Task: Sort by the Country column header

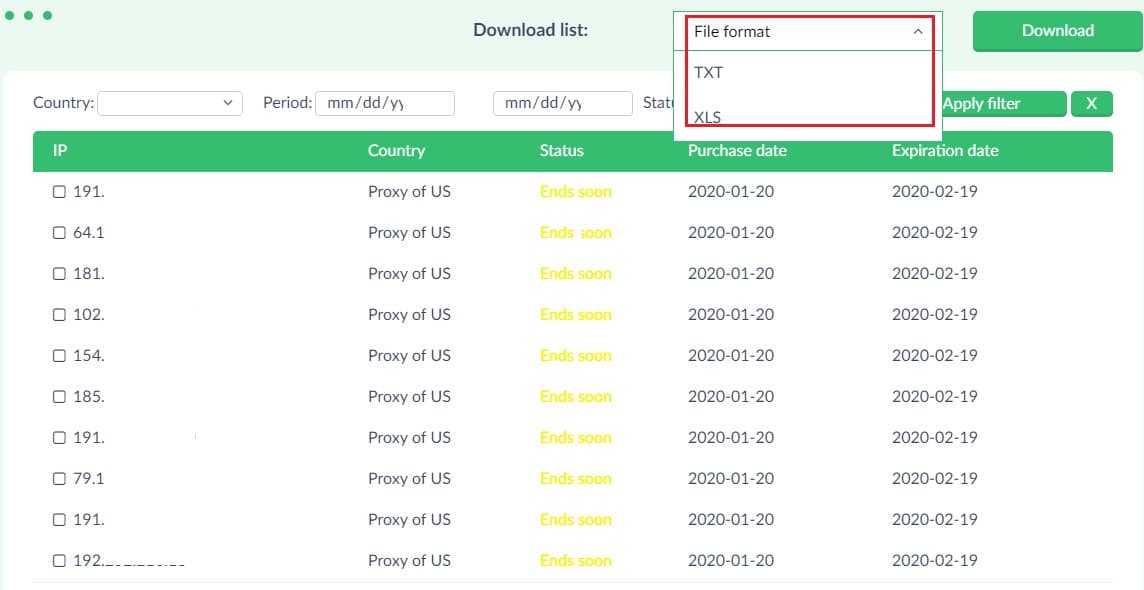Action: (x=396, y=151)
